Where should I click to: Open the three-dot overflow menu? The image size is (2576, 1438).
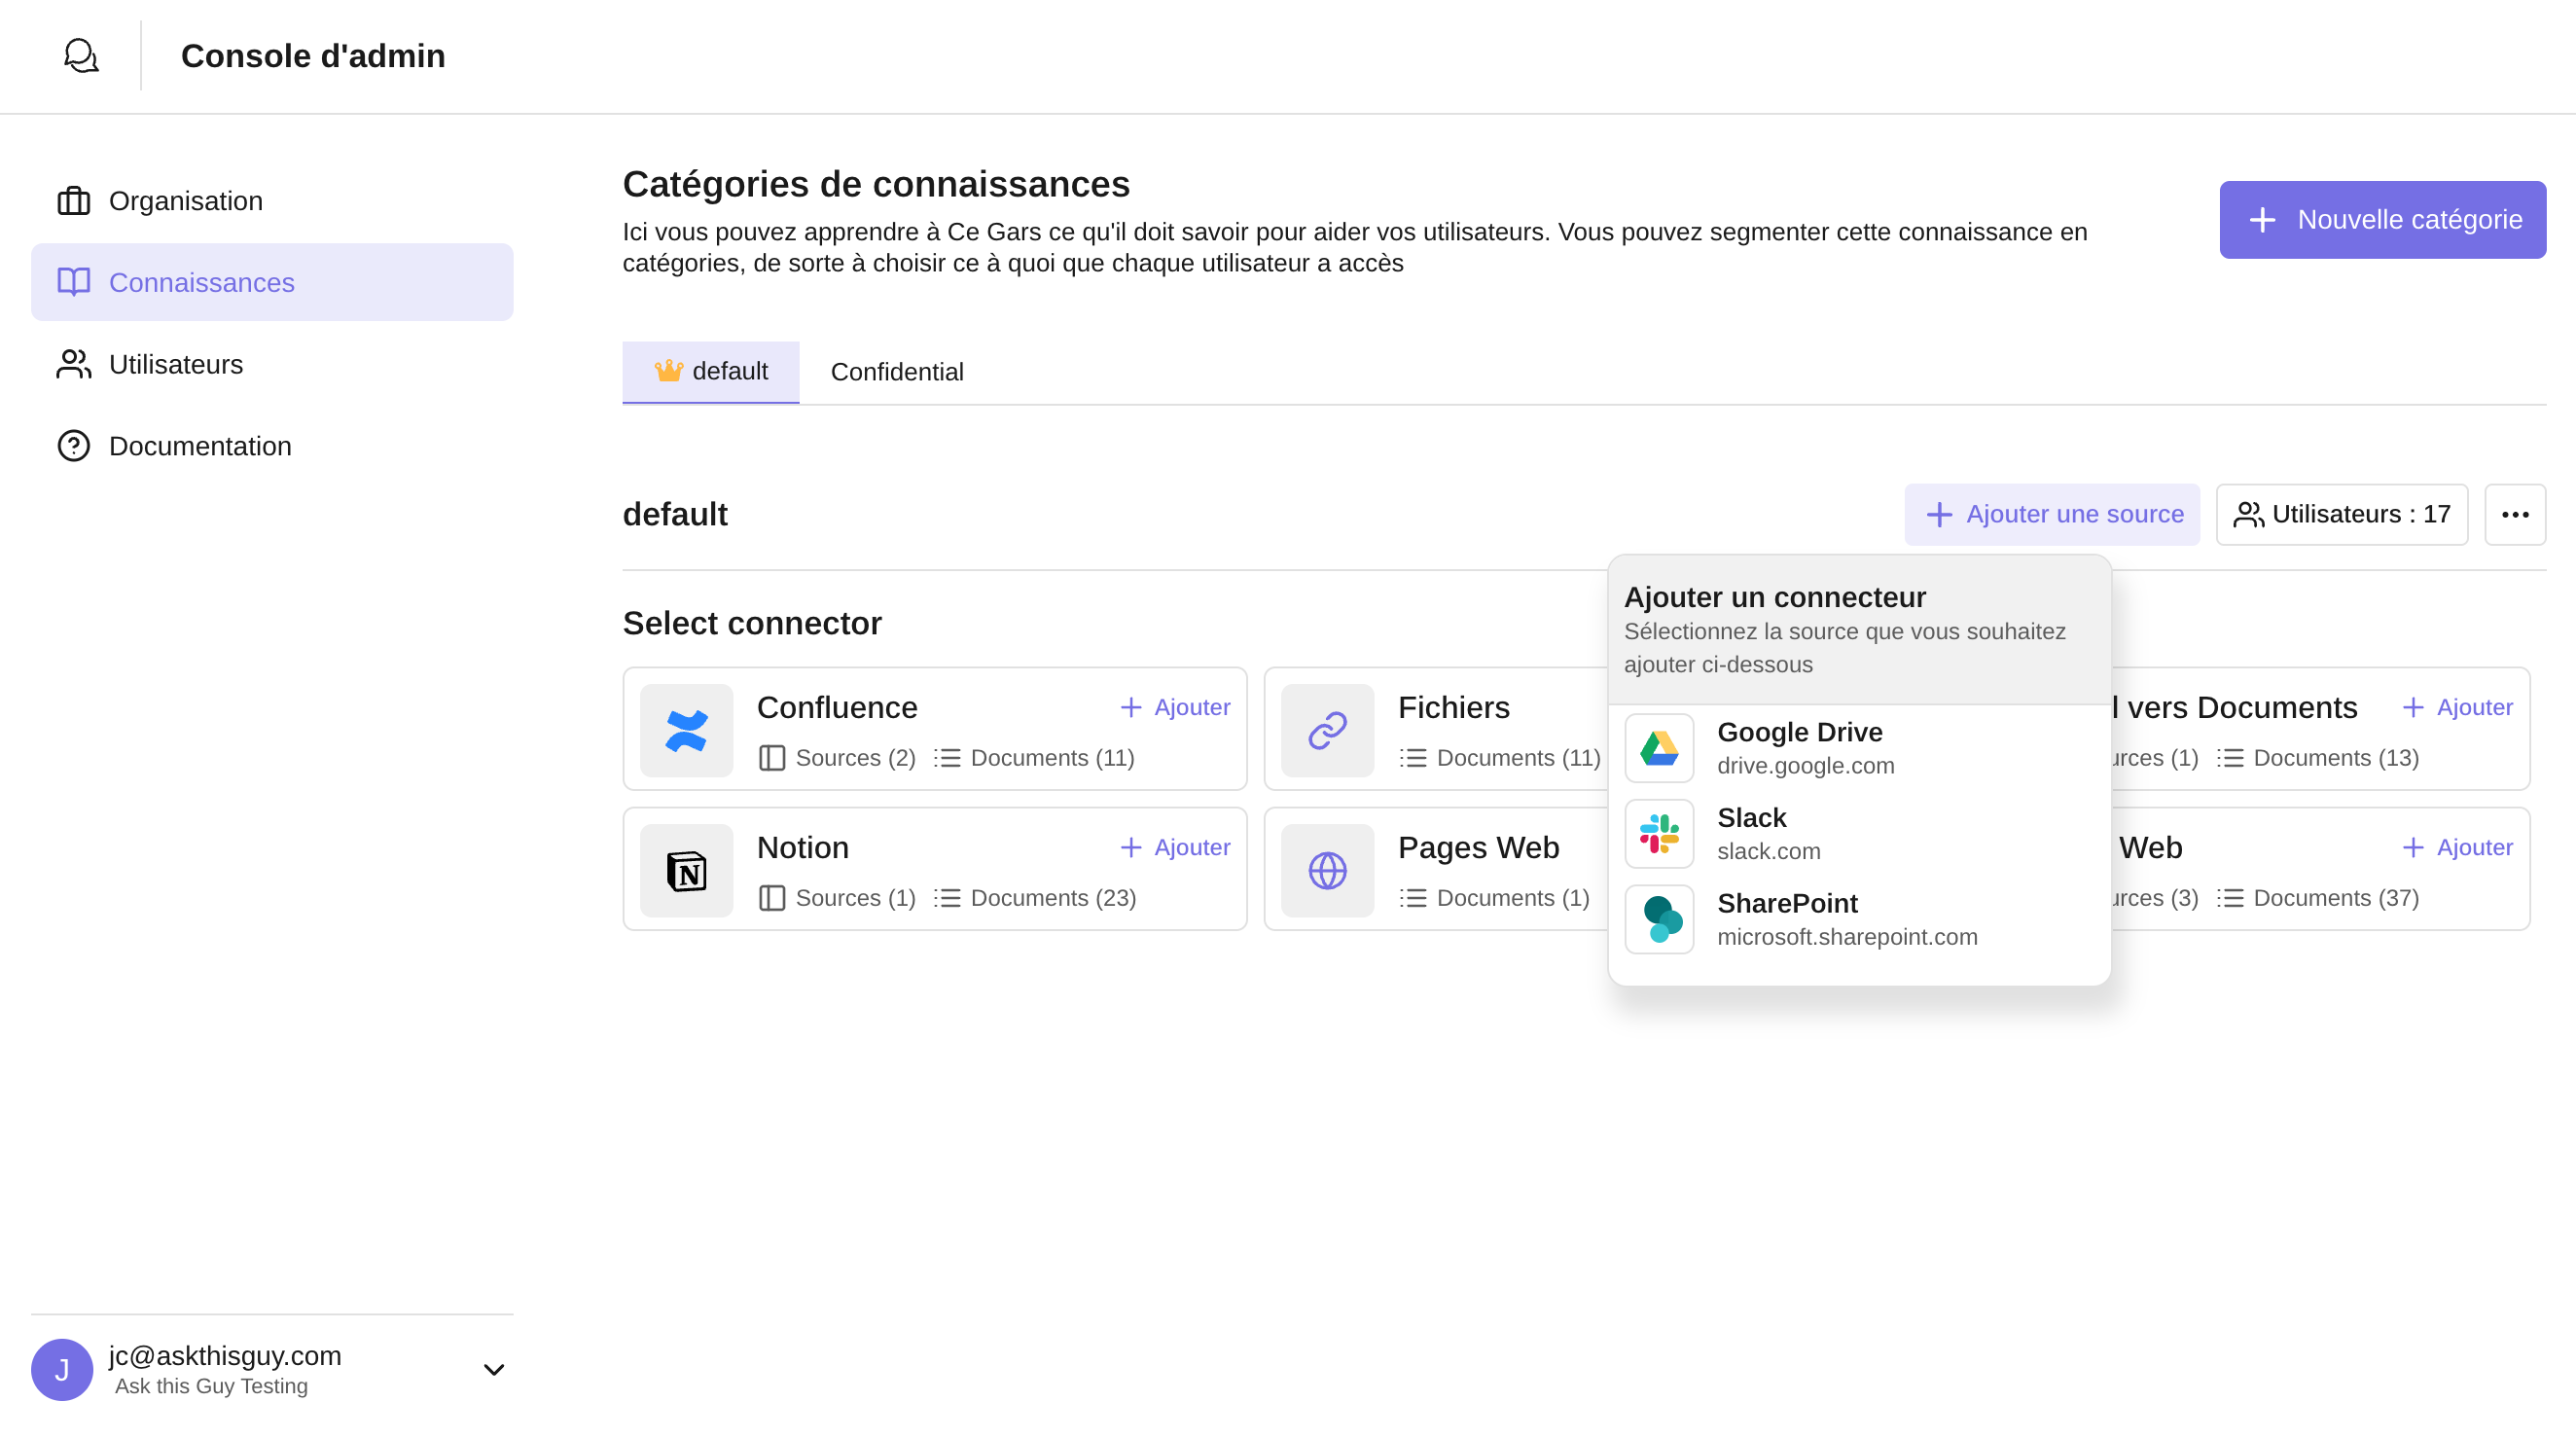(2516, 514)
